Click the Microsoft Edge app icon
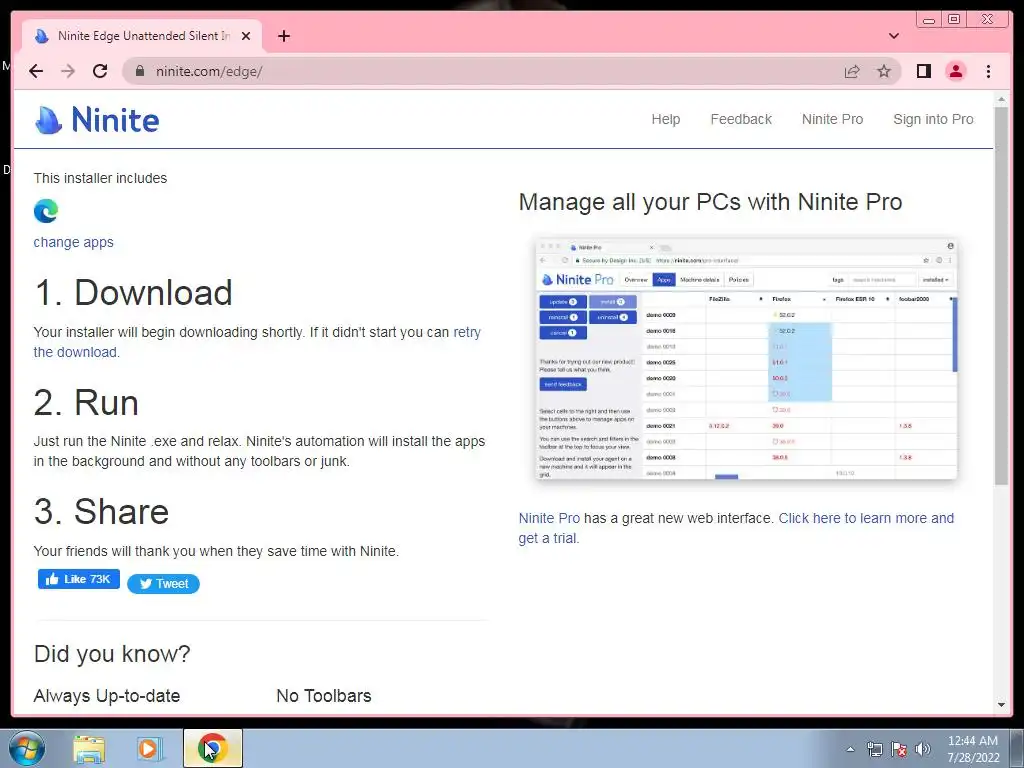Screen dimensions: 1024x768 point(46,211)
